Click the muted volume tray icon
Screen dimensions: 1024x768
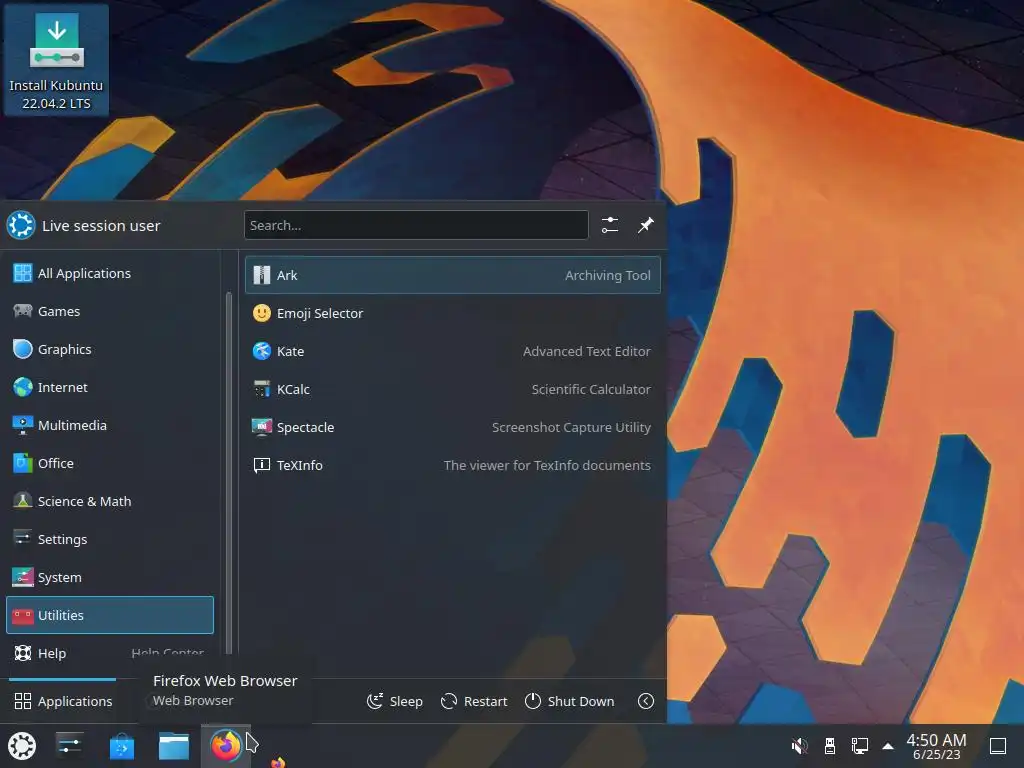click(799, 746)
